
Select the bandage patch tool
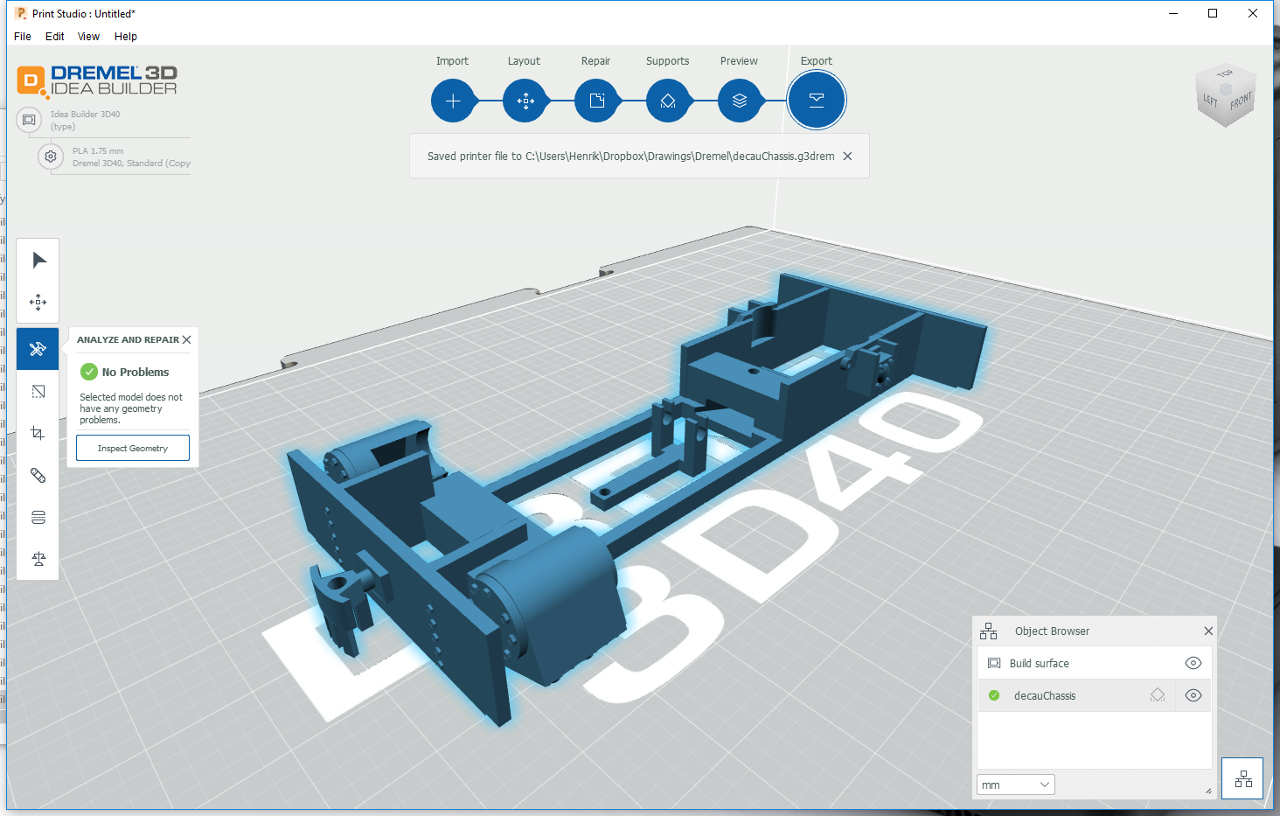pyautogui.click(x=38, y=475)
